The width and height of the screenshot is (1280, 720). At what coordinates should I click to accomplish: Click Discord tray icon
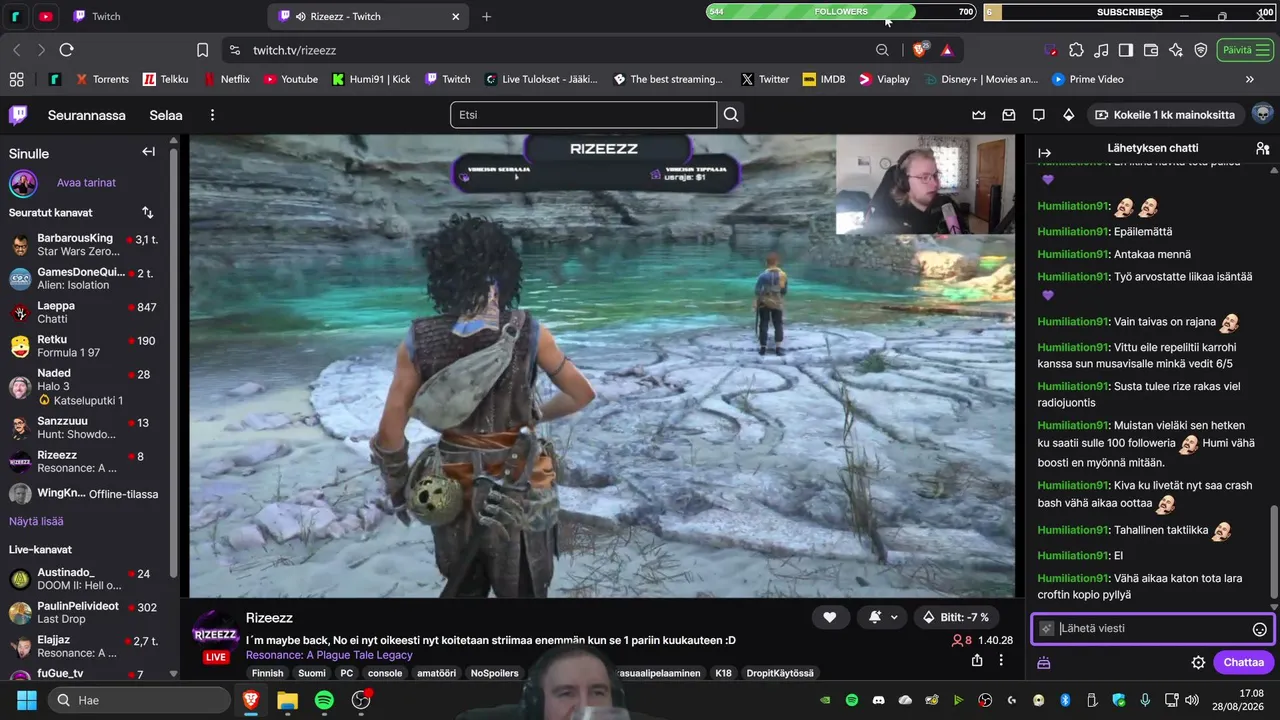coord(878,700)
